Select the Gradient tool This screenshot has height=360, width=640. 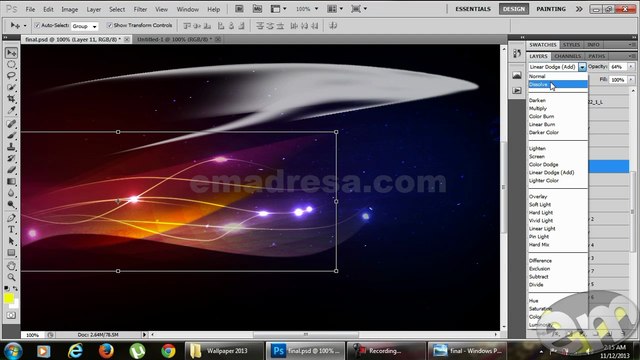(x=11, y=181)
